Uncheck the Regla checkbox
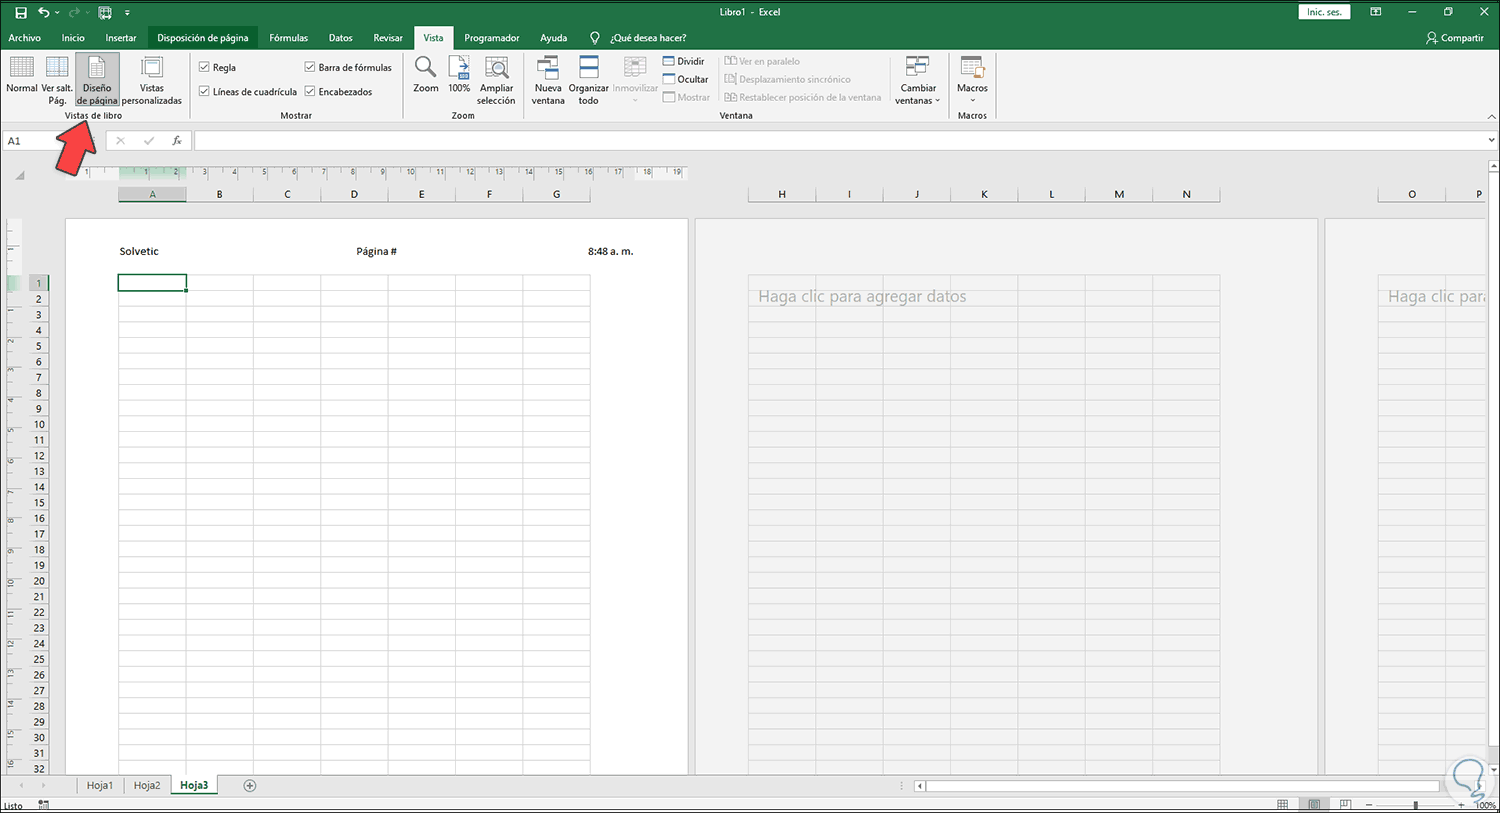This screenshot has height=813, width=1500. 204,68
